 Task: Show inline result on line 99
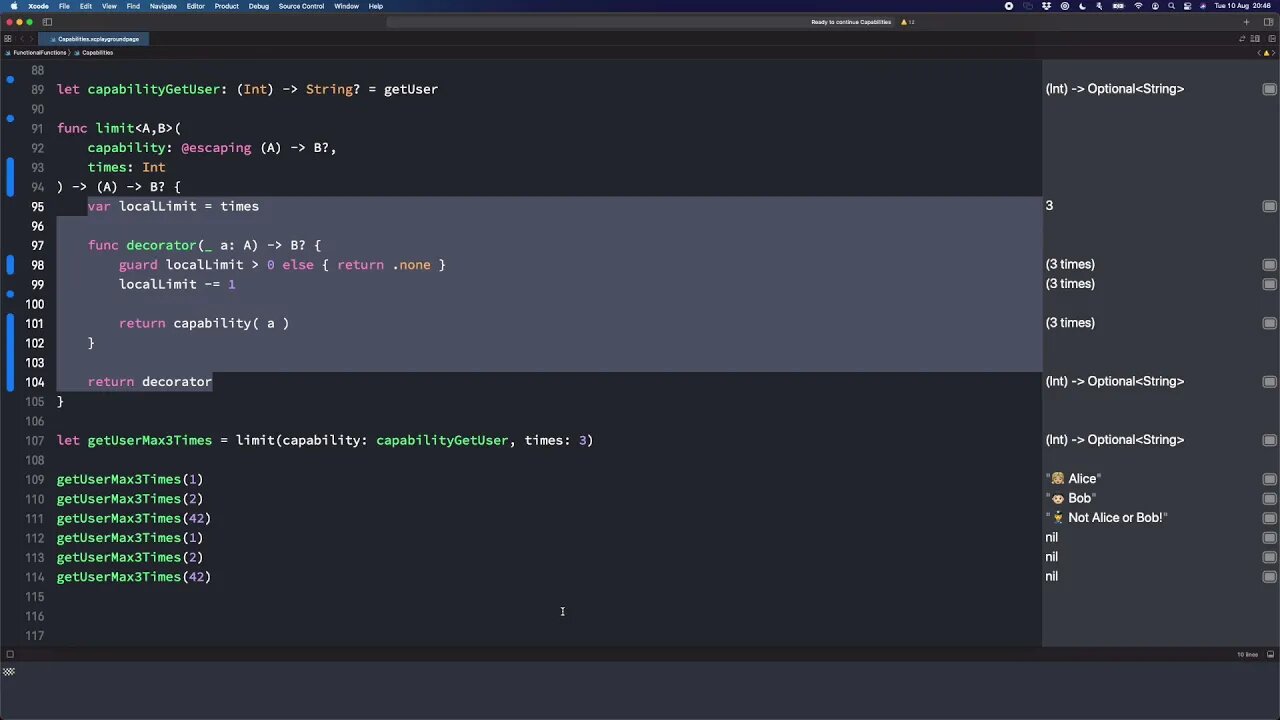tap(1269, 284)
